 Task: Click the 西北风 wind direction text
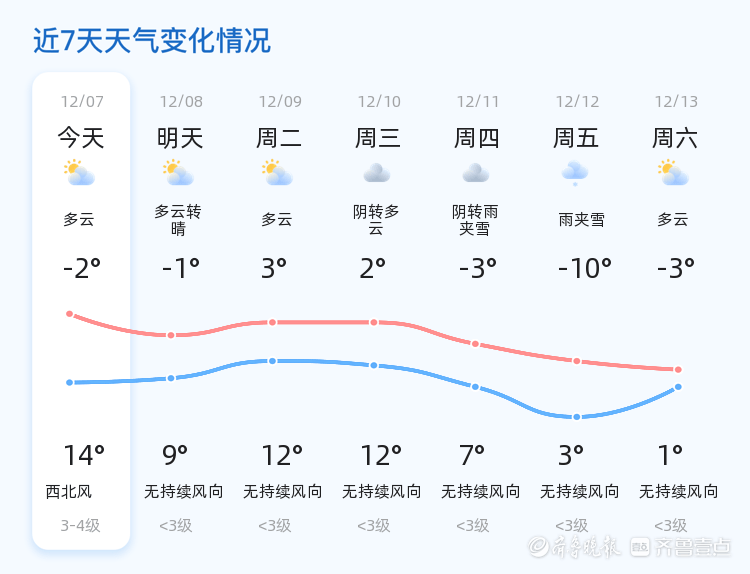69,492
